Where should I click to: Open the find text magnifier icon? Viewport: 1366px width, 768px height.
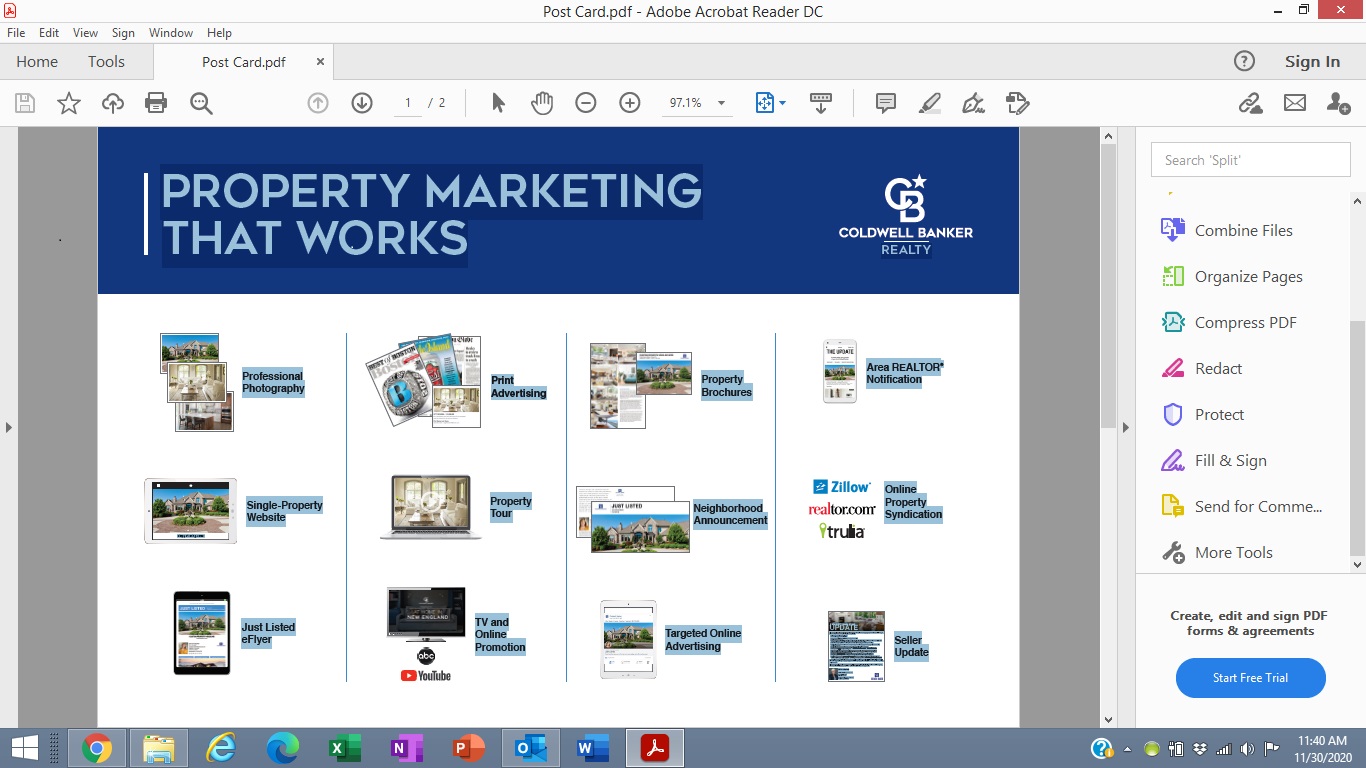pyautogui.click(x=201, y=103)
